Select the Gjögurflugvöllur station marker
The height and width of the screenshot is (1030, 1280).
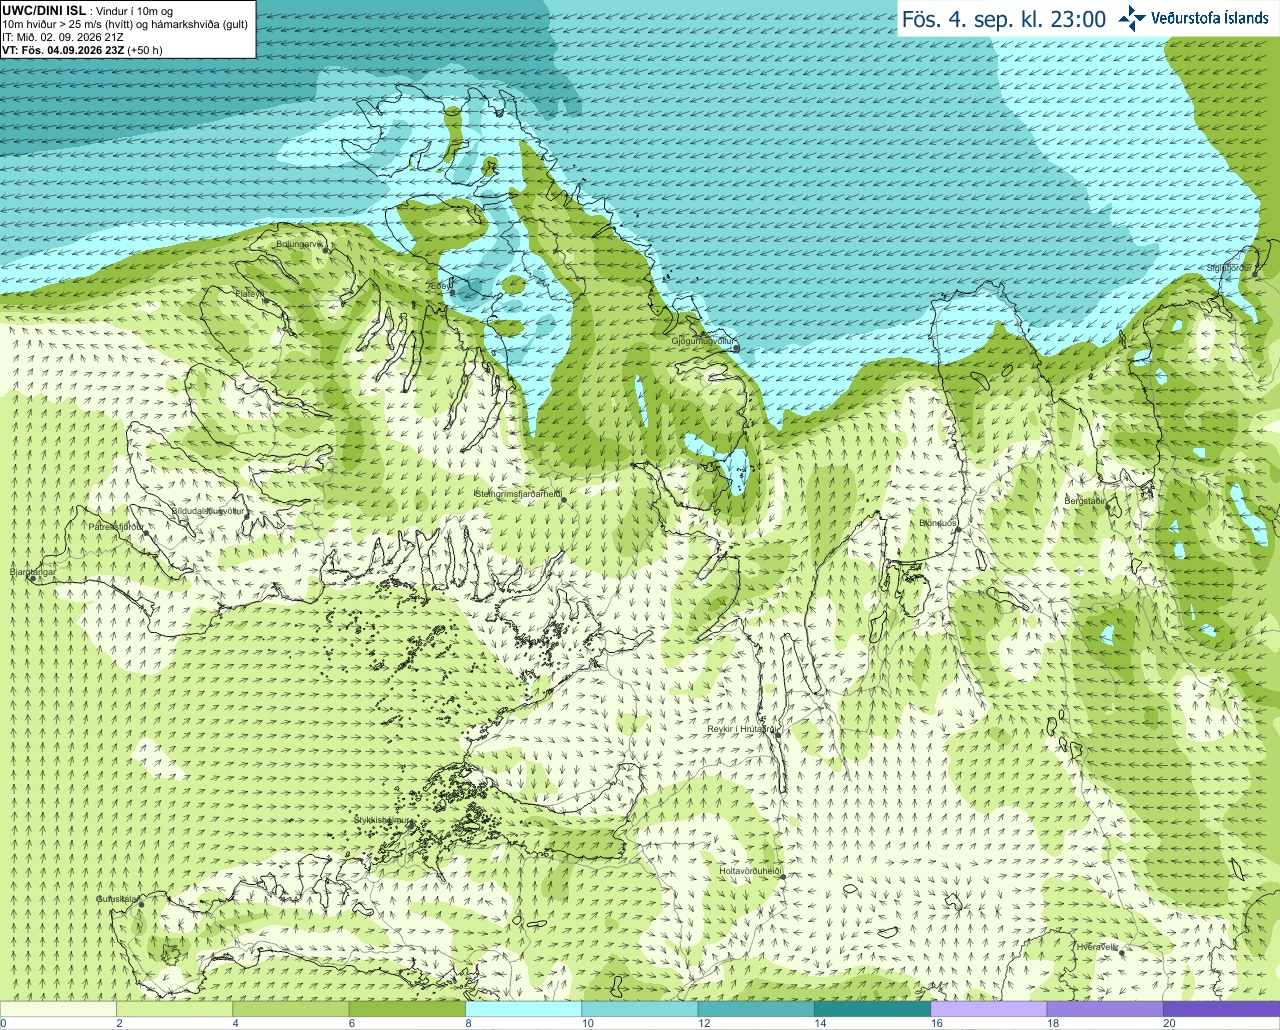[736, 348]
